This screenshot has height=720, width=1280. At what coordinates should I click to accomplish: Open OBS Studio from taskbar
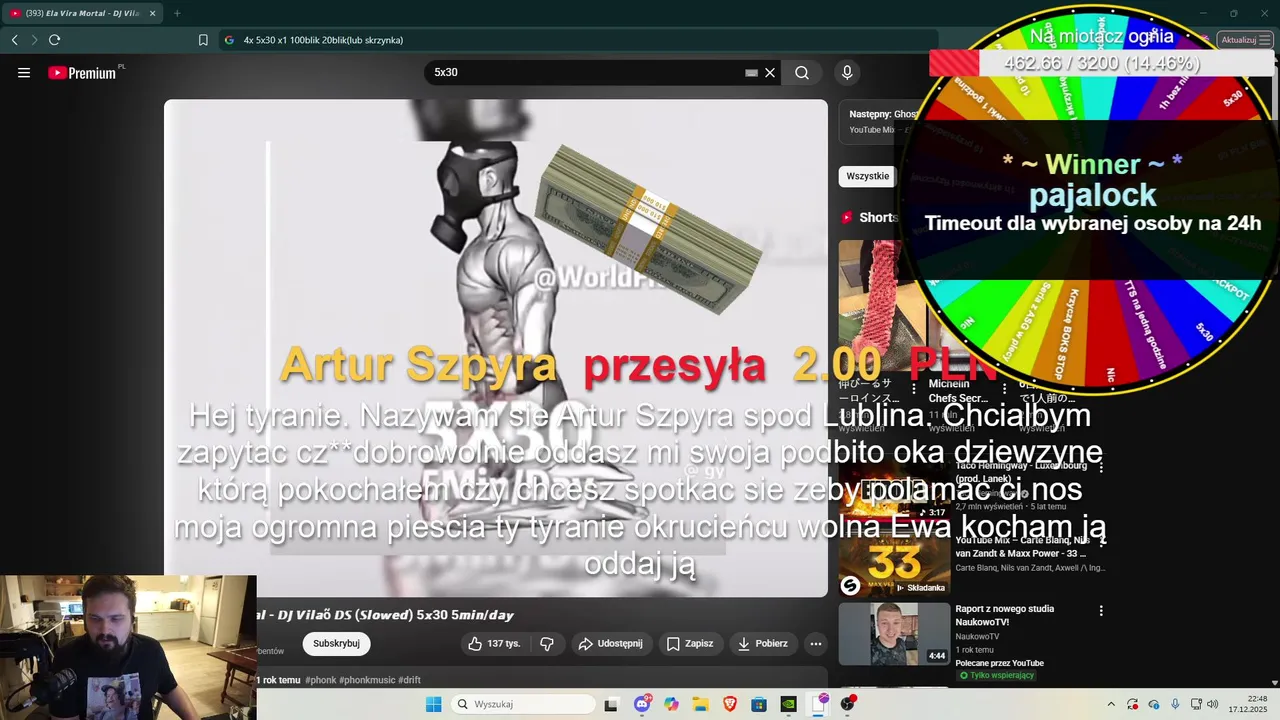(847, 704)
